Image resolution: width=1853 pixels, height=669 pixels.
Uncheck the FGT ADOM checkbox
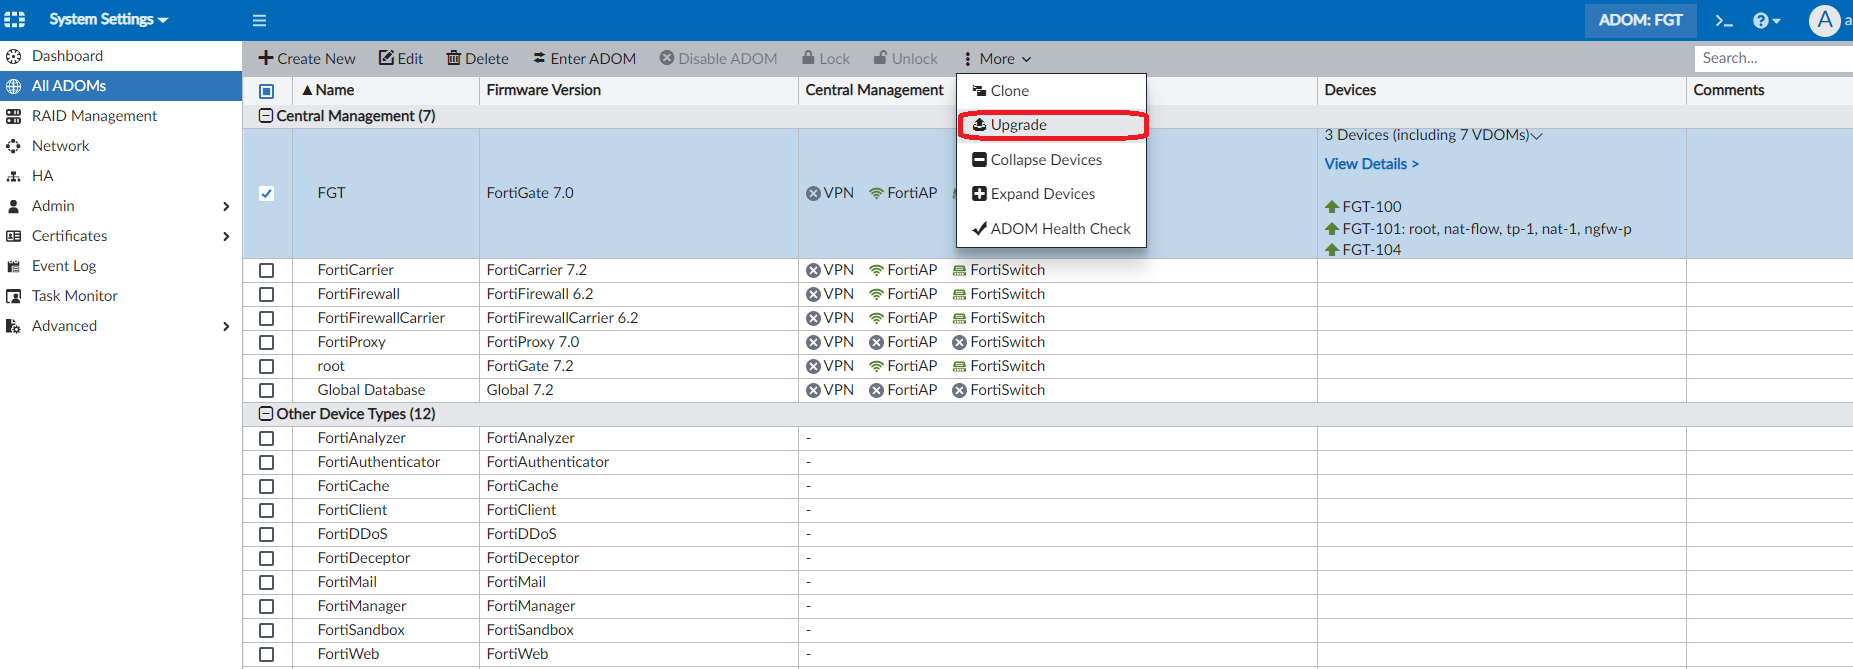coord(266,193)
